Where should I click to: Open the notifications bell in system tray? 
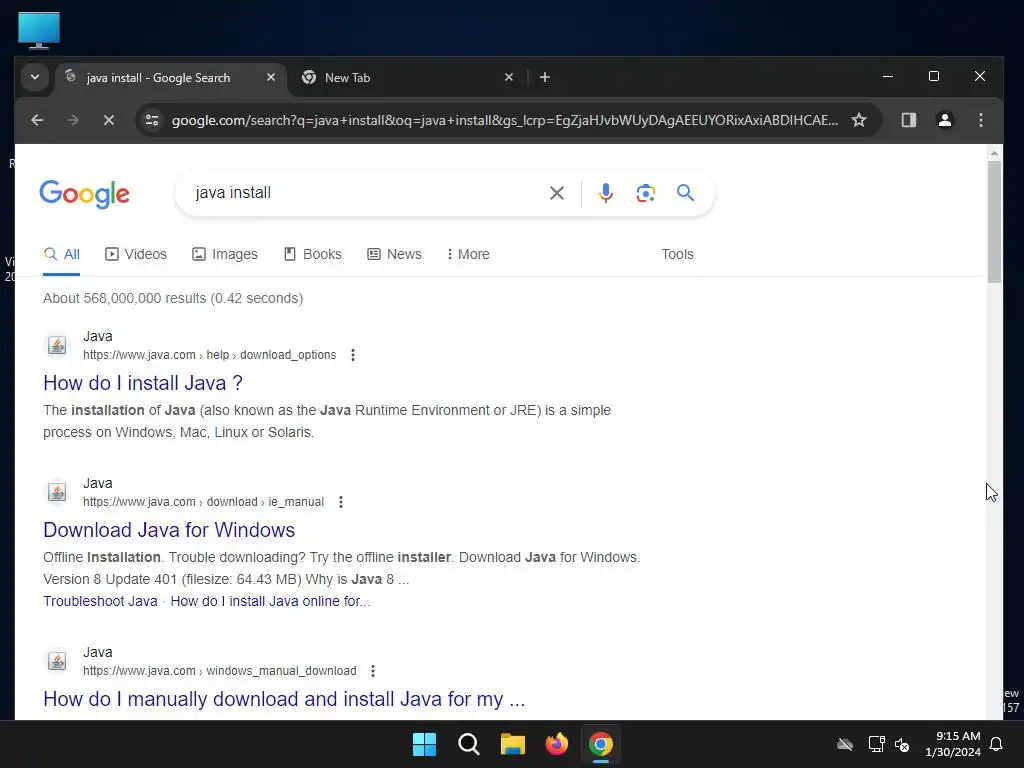pyautogui.click(x=996, y=744)
